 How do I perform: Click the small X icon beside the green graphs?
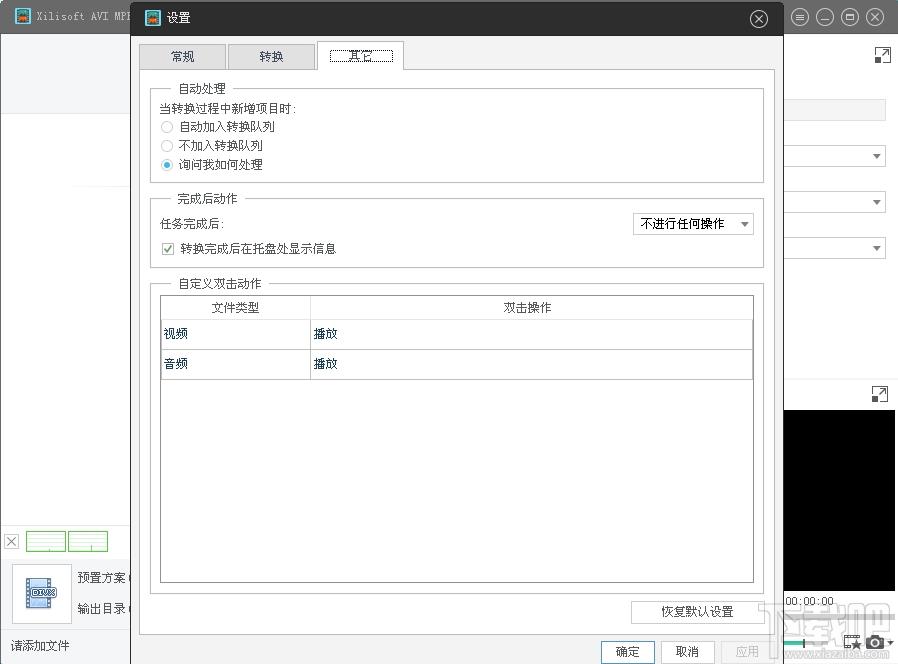pos(12,541)
